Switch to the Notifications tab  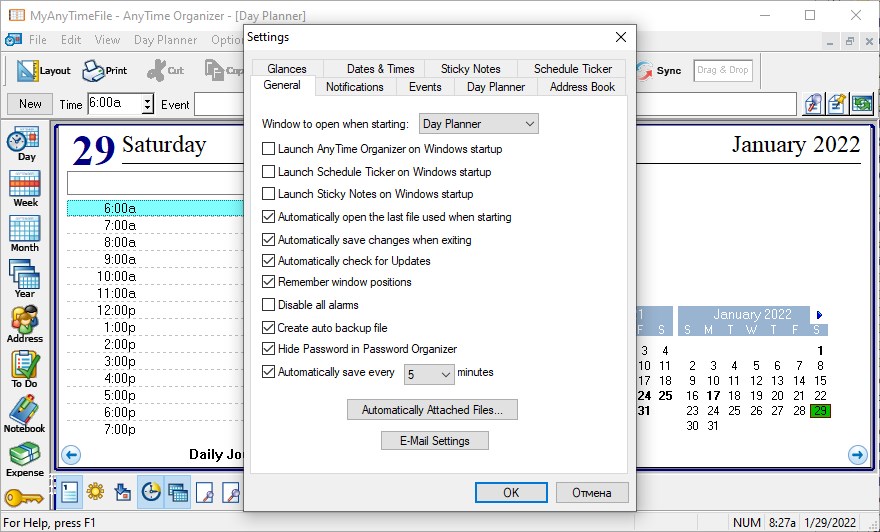[x=355, y=87]
